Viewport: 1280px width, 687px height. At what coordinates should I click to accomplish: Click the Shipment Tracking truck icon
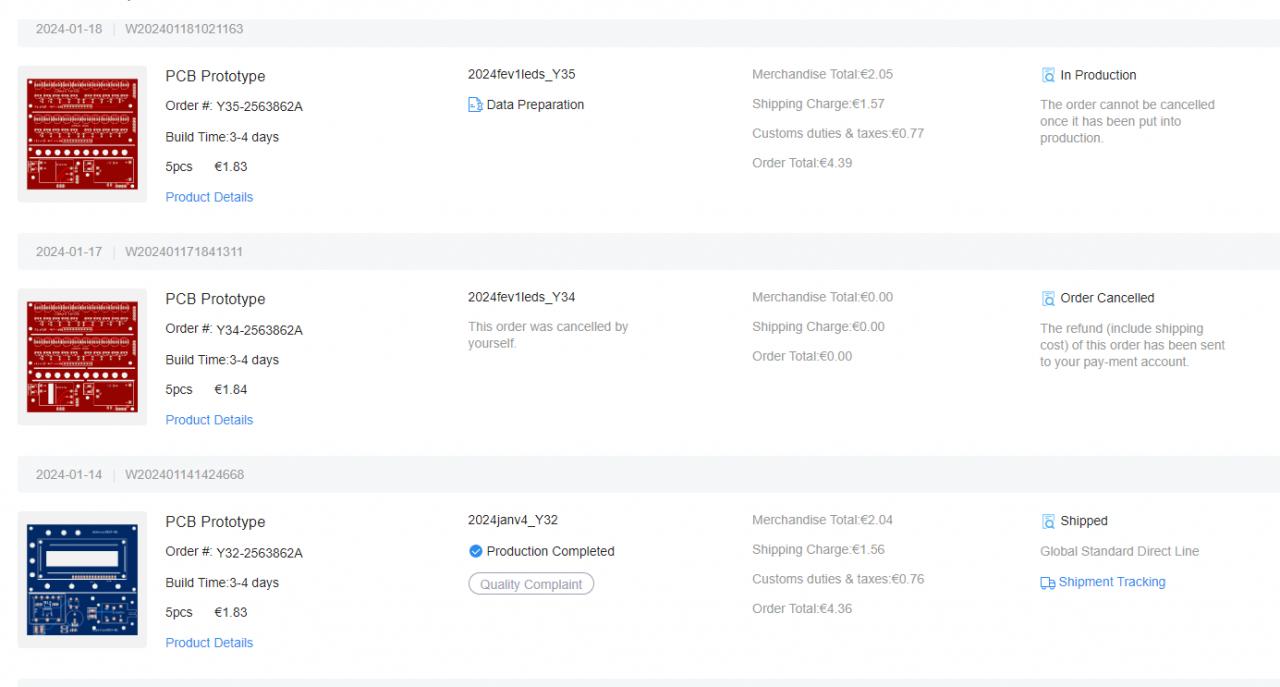point(1048,582)
